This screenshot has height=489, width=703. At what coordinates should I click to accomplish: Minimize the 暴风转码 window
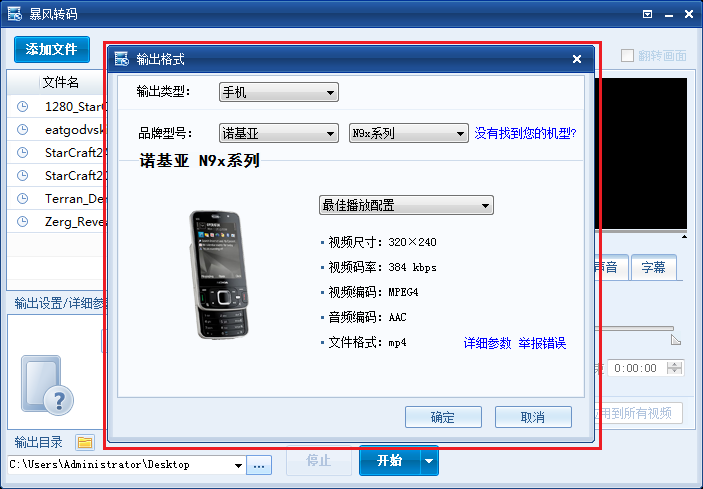[x=669, y=15]
